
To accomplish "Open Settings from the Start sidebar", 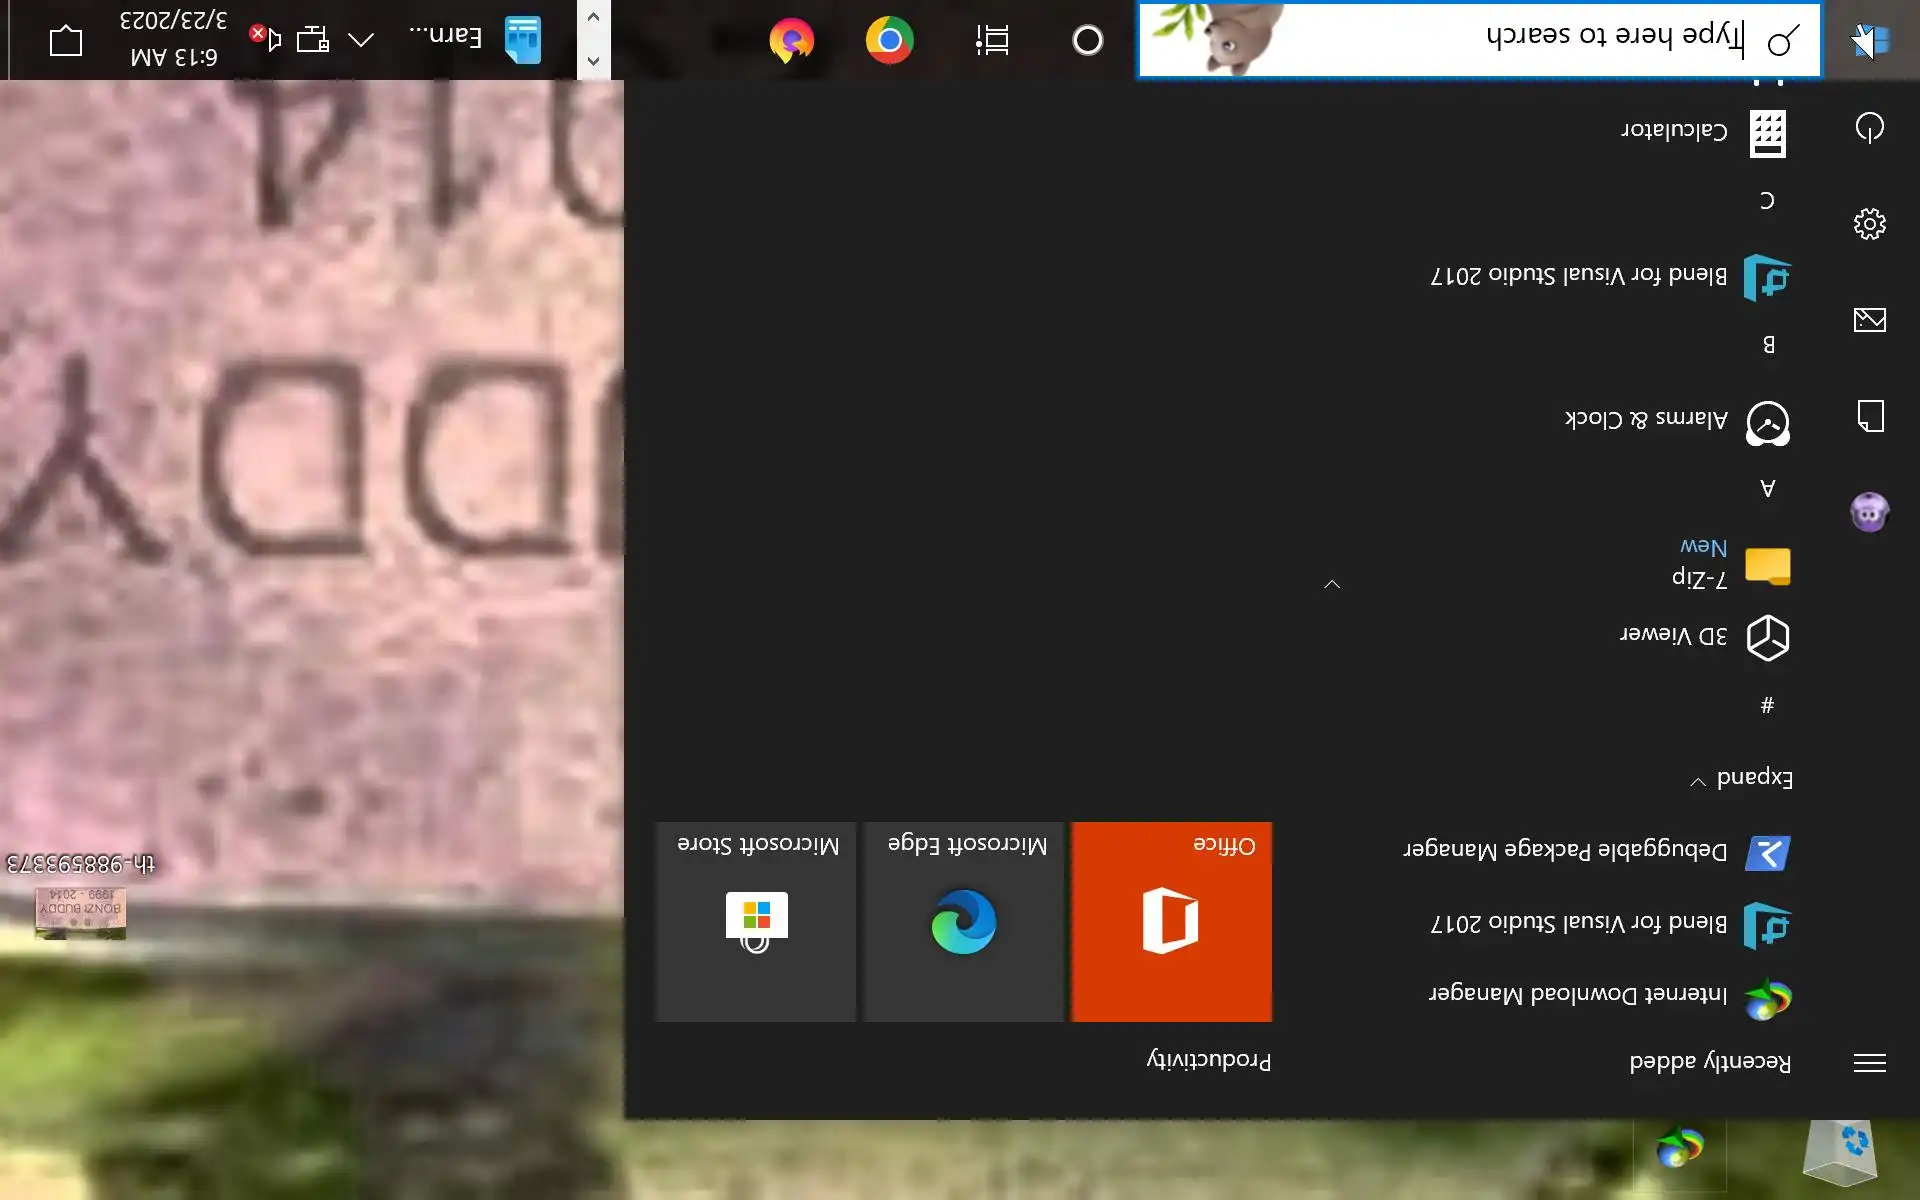I will pos(1869,223).
